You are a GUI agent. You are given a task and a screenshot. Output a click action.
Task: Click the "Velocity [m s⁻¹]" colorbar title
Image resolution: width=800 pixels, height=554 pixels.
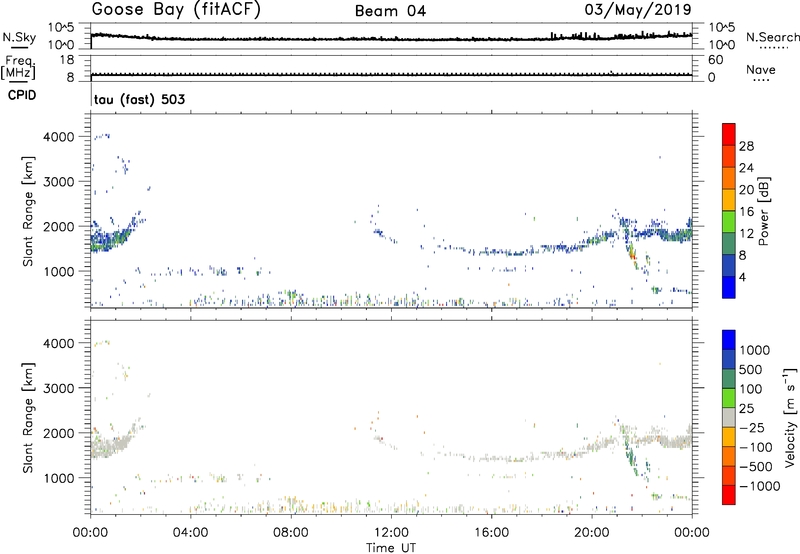click(790, 417)
